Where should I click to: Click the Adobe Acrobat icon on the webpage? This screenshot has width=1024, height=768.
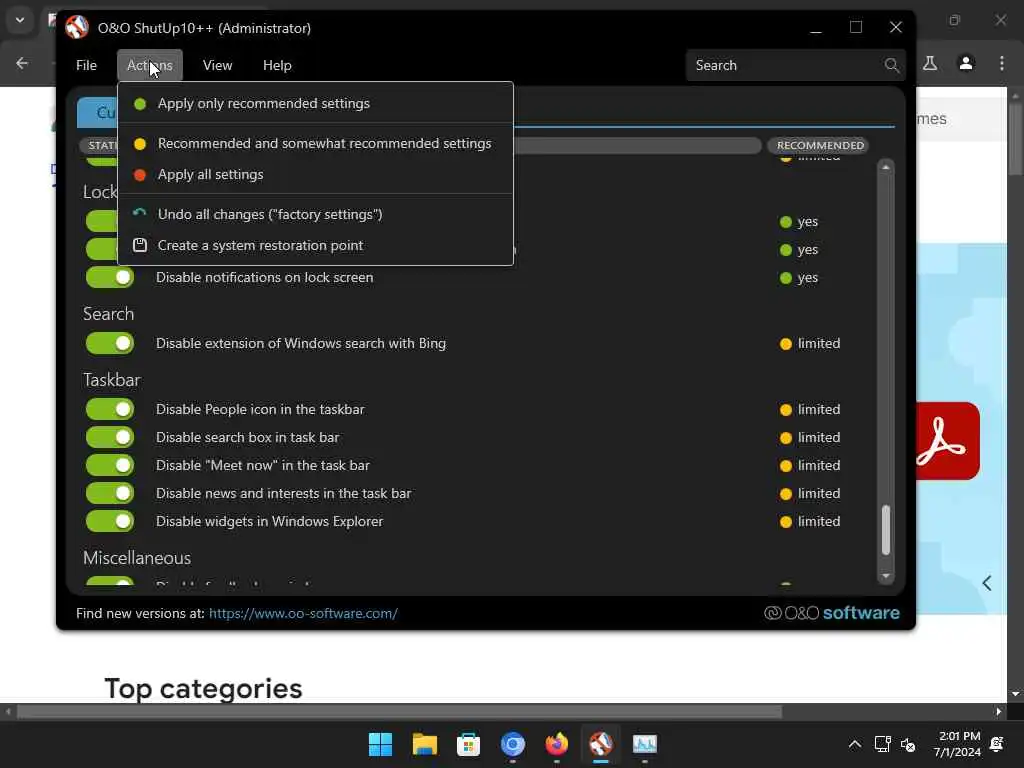click(946, 441)
